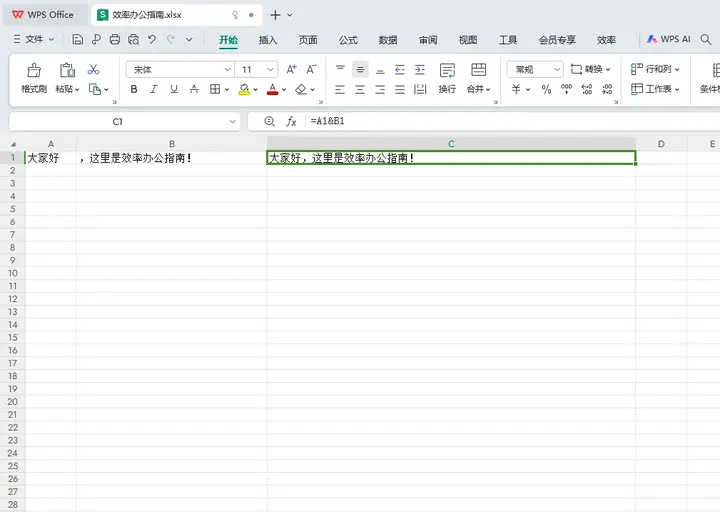The image size is (720, 512).
Task: Switch to the 审阅 Review tab
Action: 428,40
